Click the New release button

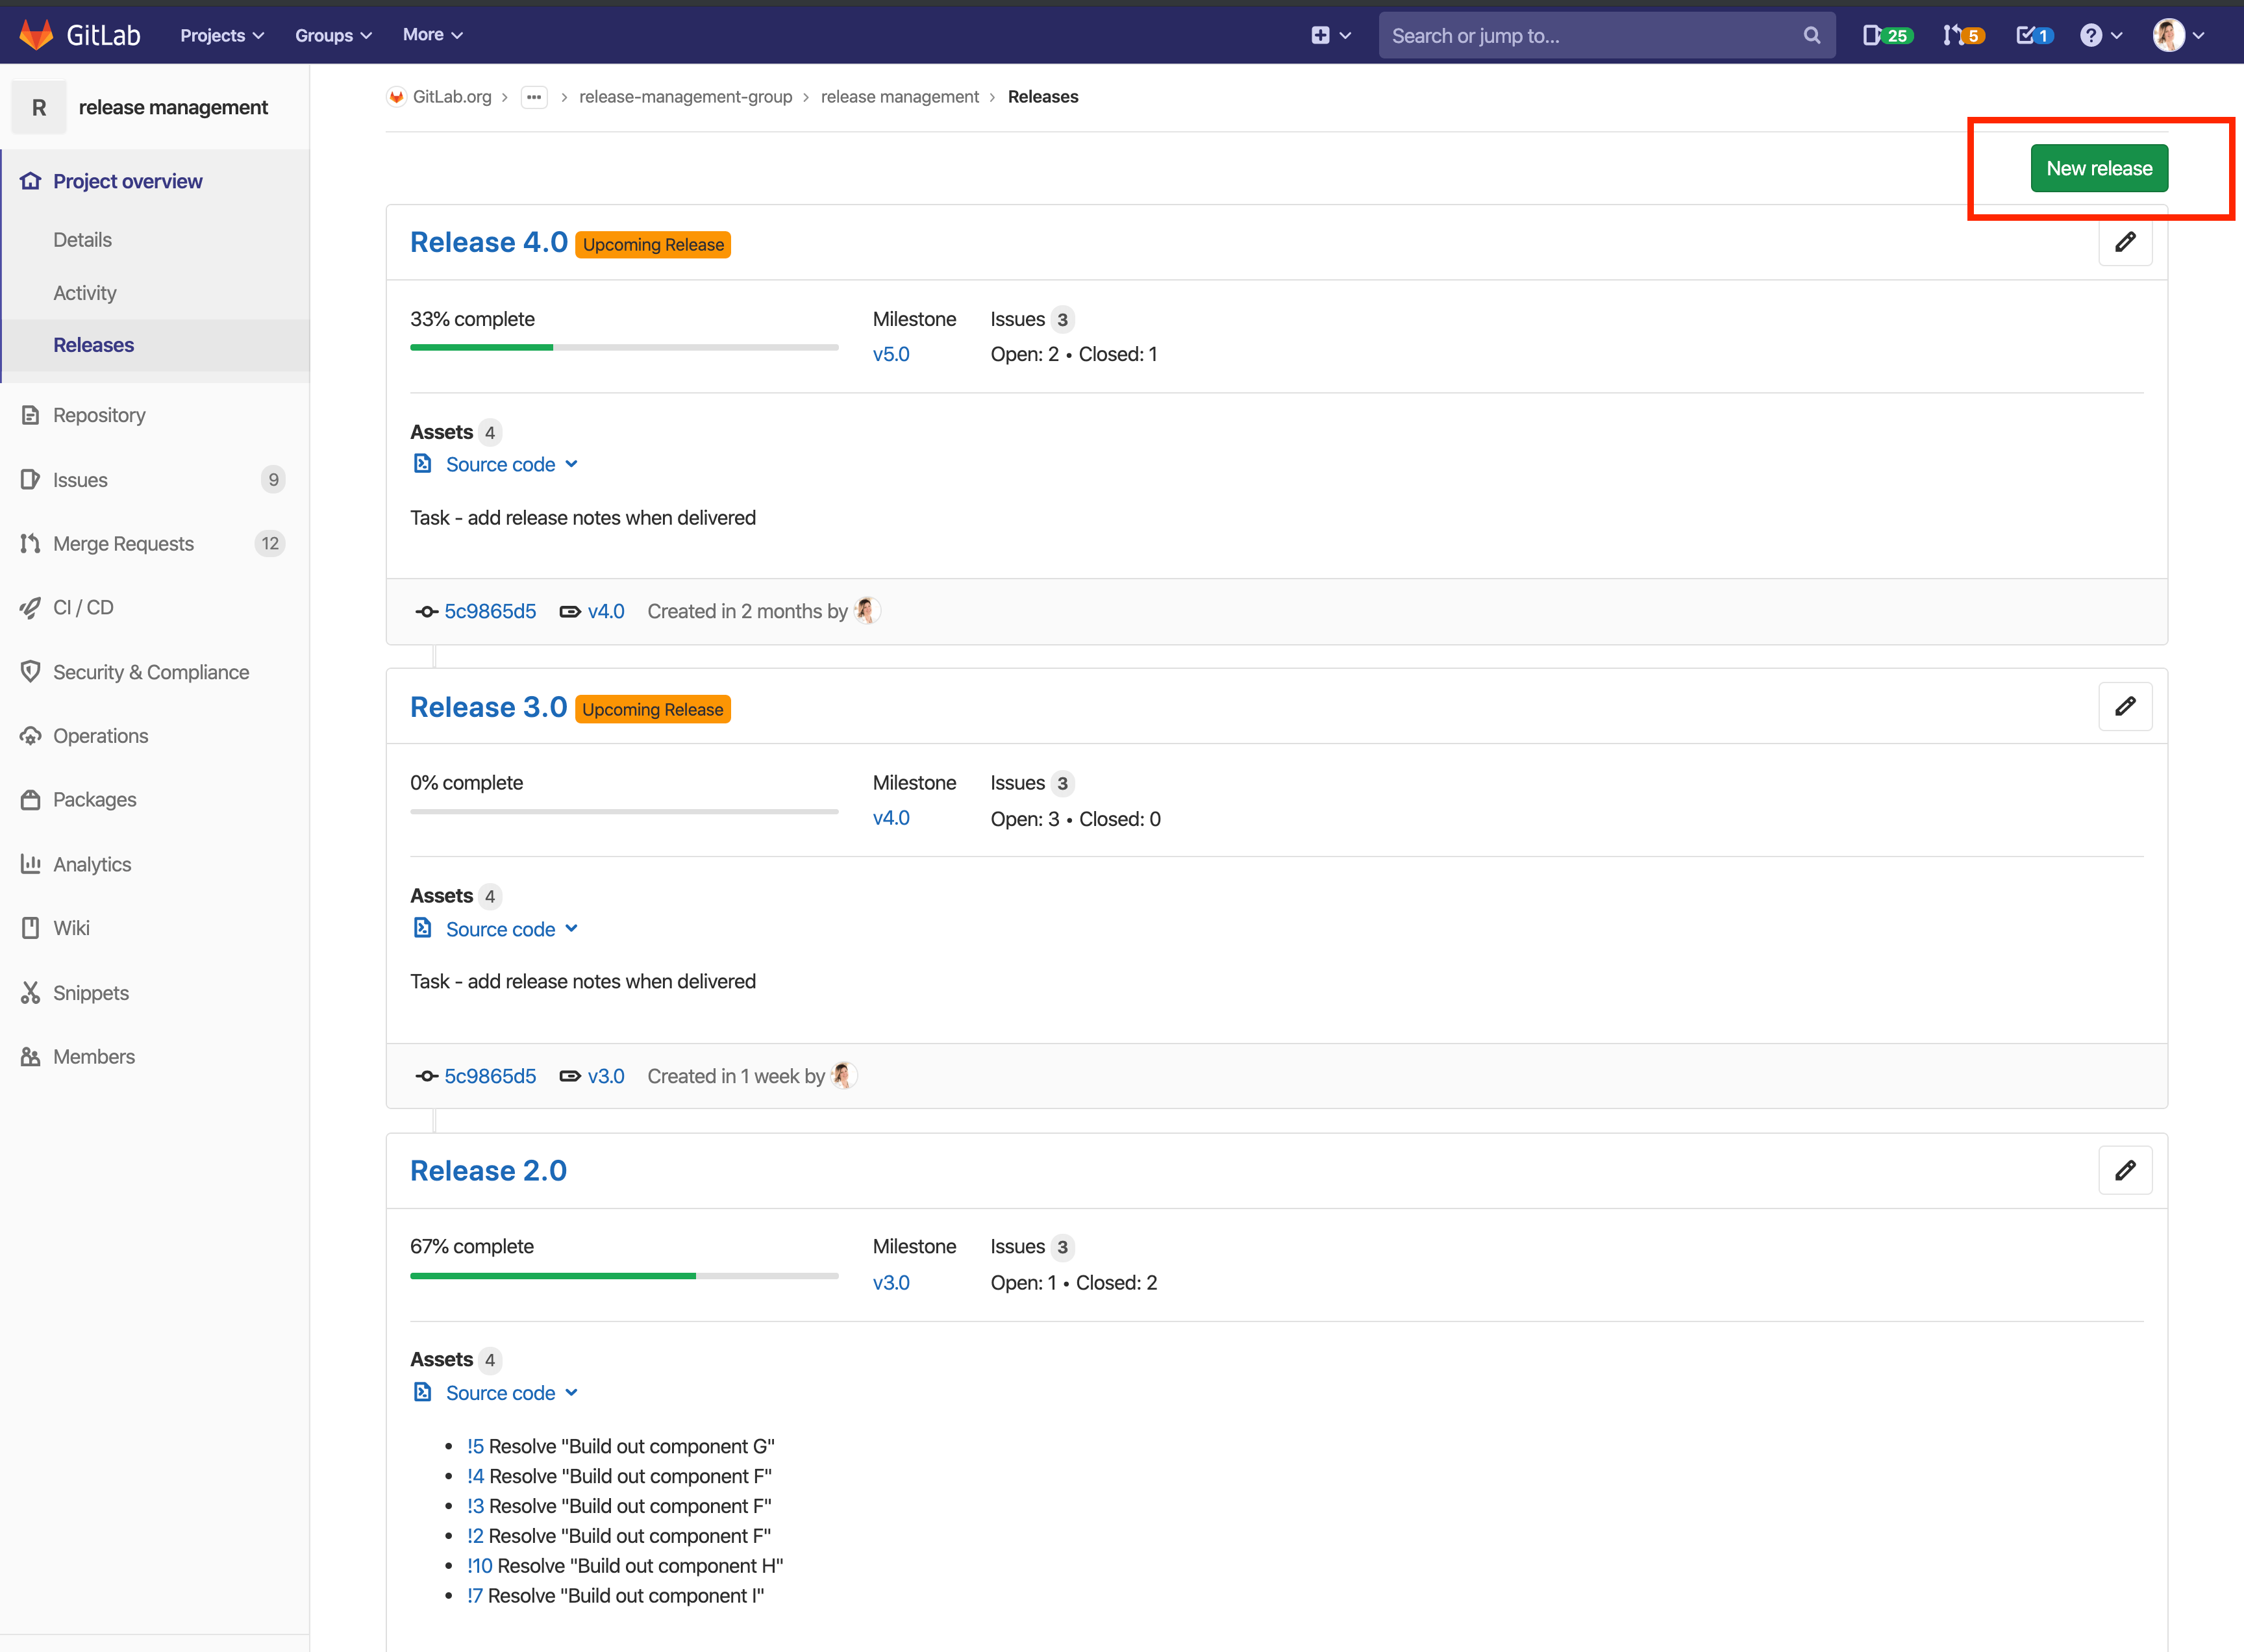click(x=2099, y=167)
